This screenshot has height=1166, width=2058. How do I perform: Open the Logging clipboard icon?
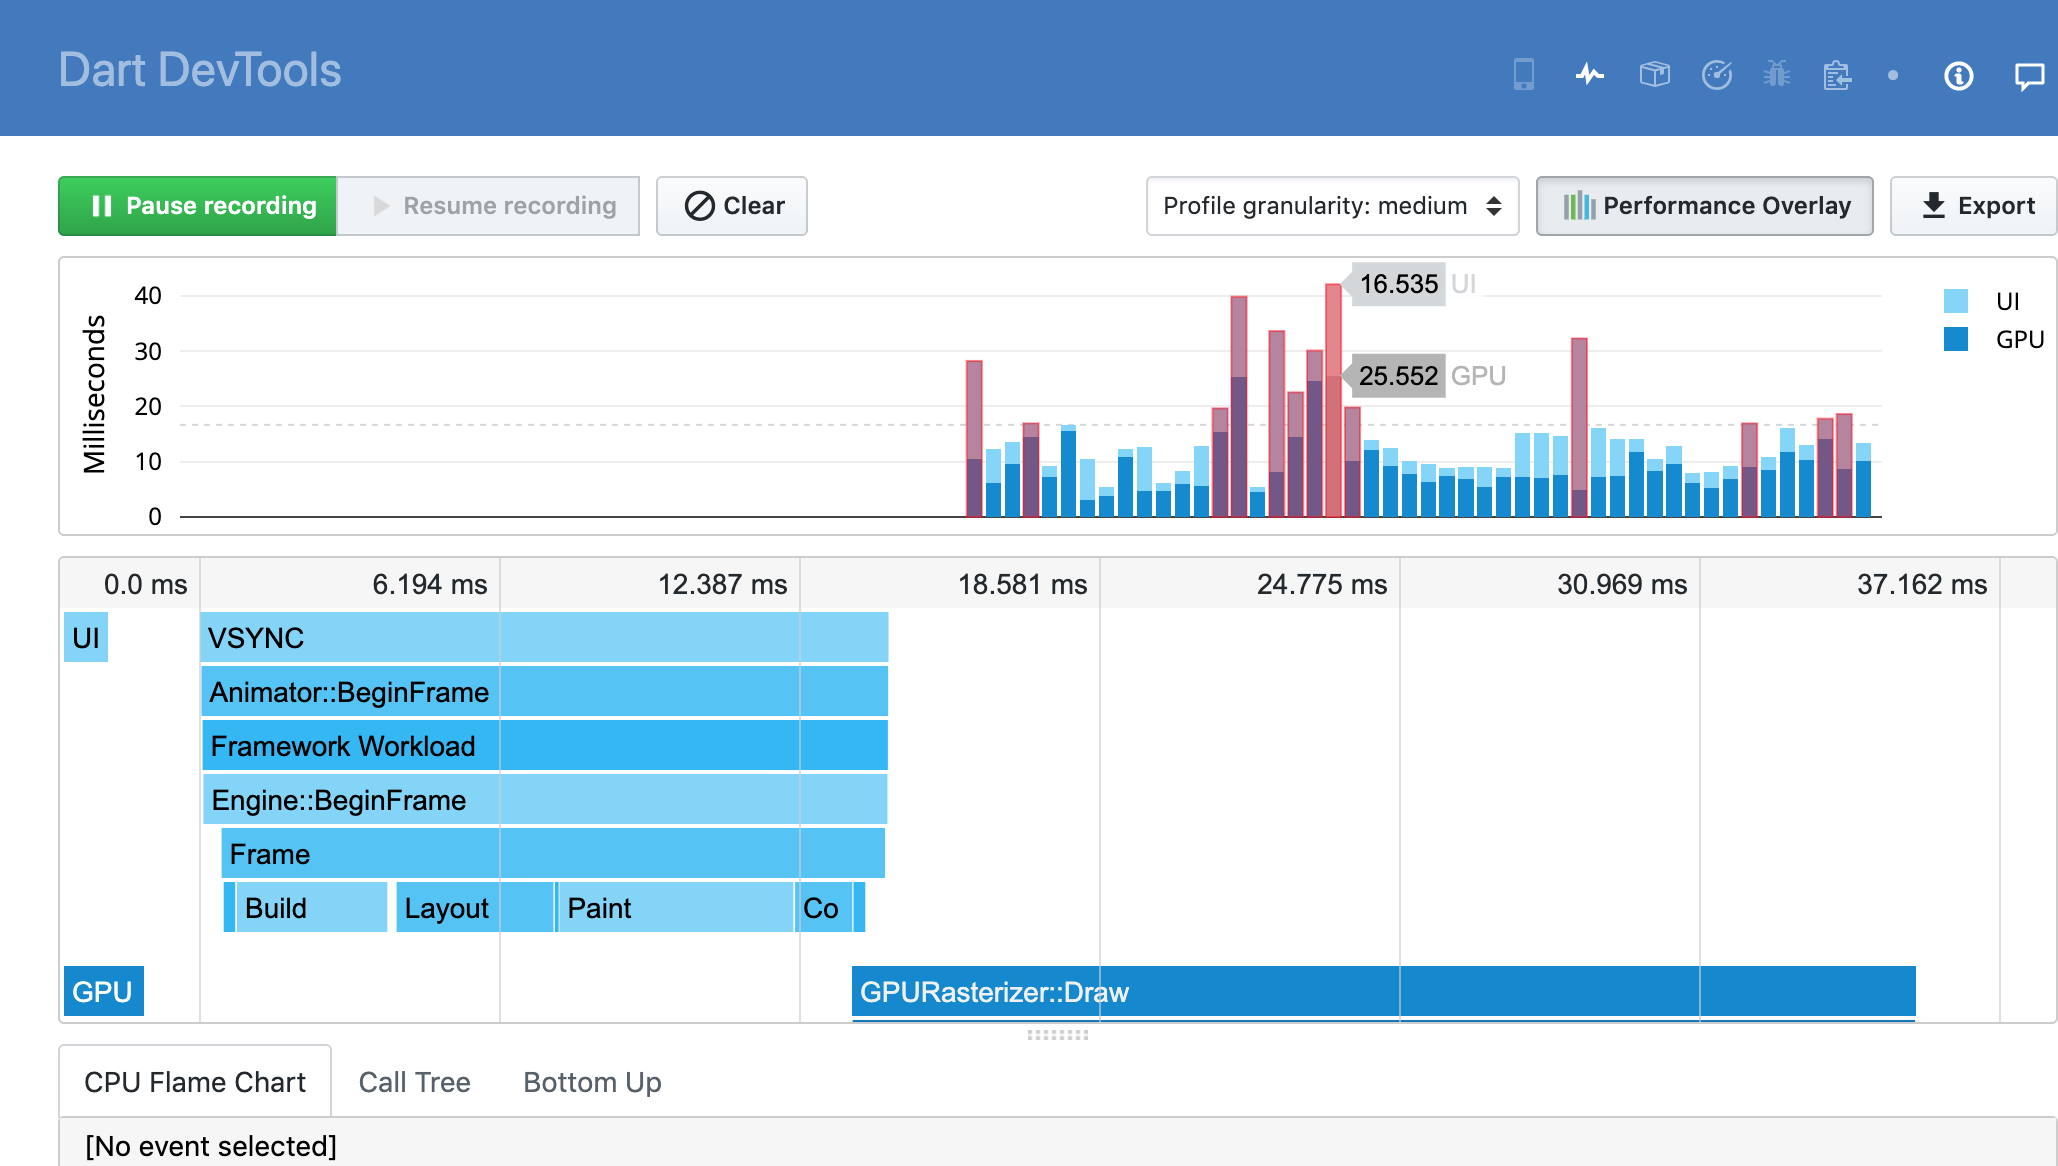click(x=1837, y=75)
